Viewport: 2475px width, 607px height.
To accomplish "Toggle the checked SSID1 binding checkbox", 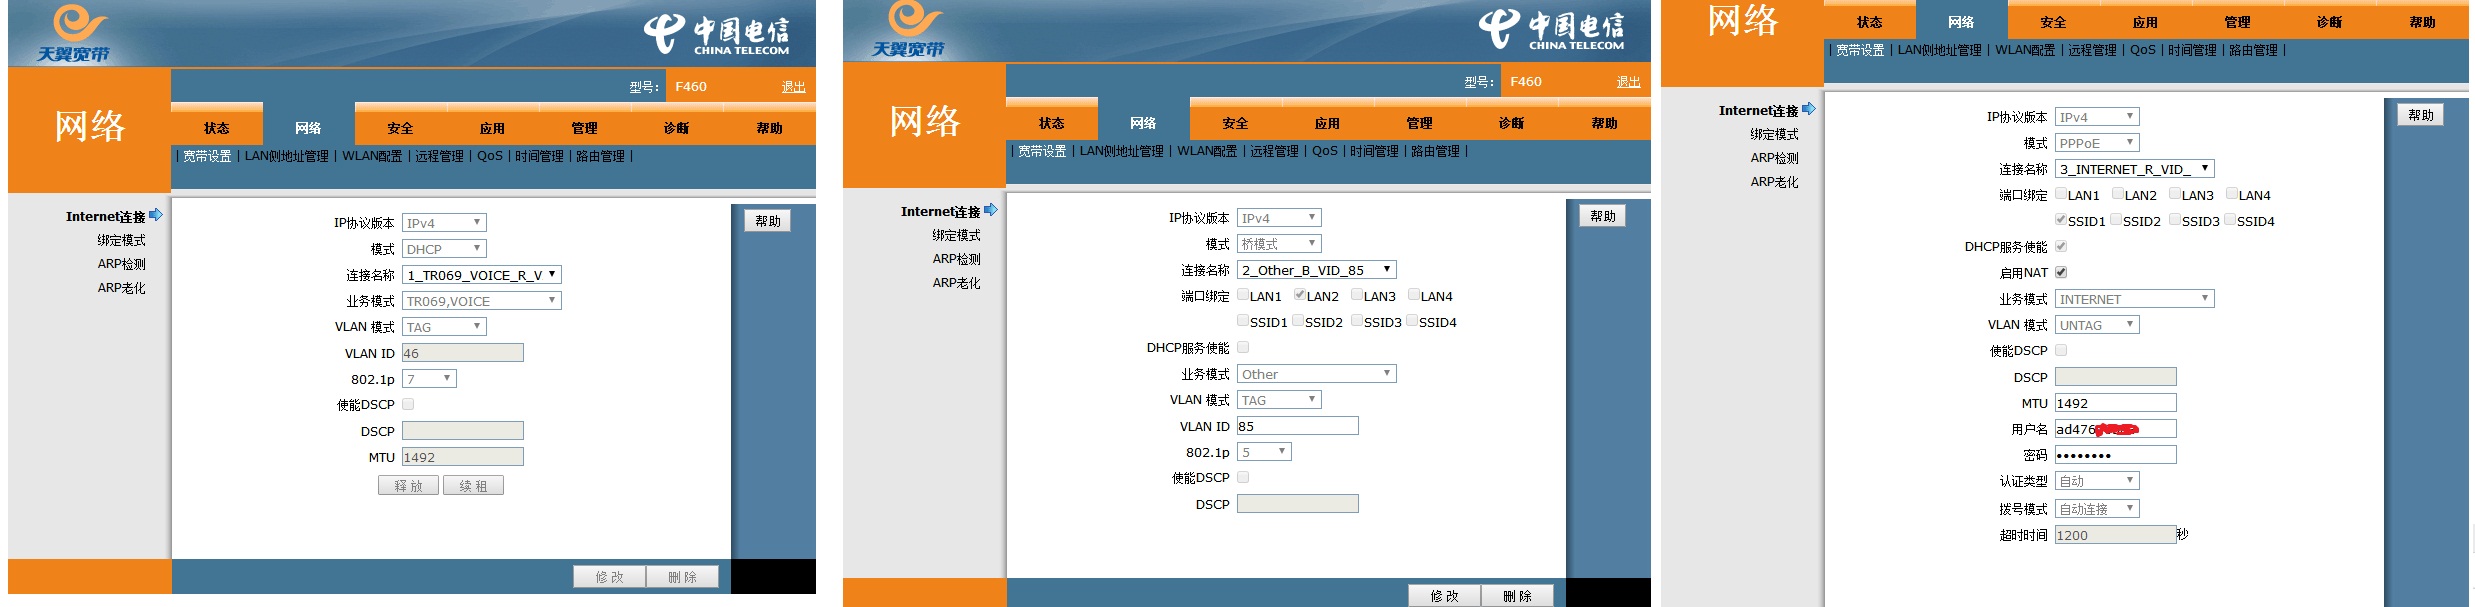I will pos(2061,220).
